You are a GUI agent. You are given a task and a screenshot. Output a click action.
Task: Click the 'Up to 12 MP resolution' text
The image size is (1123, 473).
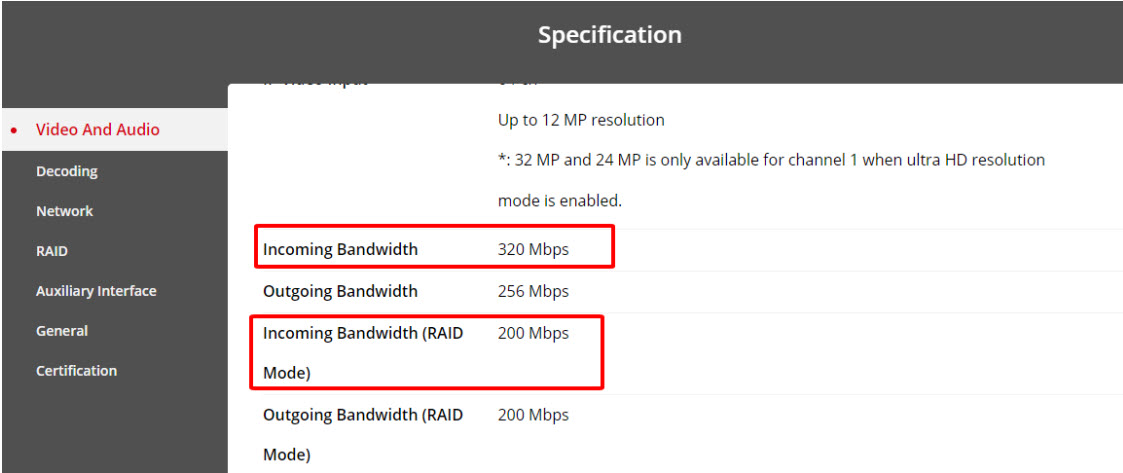[x=581, y=120]
